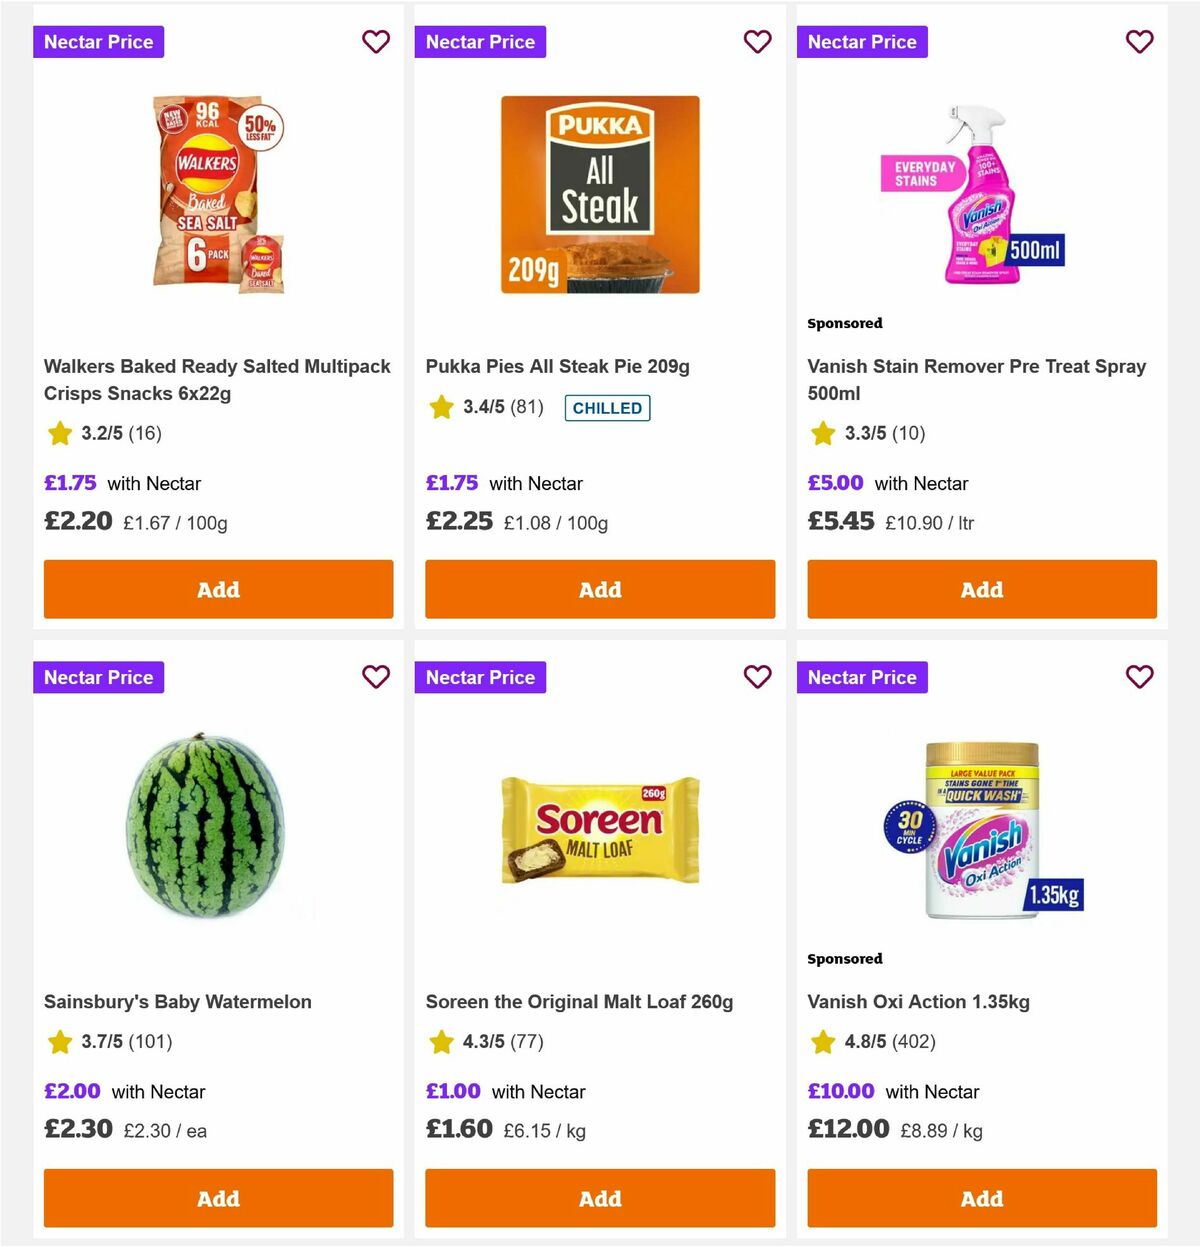The image size is (1200, 1247).
Task: Click the Sponsored label under Vanish spray
Action: [845, 323]
